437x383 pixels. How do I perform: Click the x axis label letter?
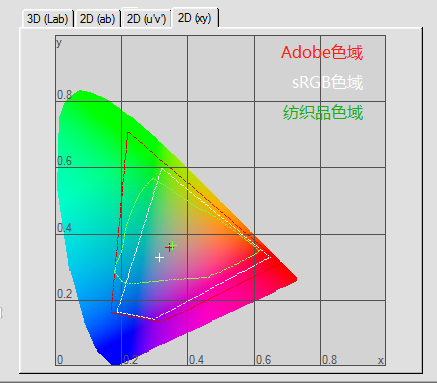tap(381, 360)
